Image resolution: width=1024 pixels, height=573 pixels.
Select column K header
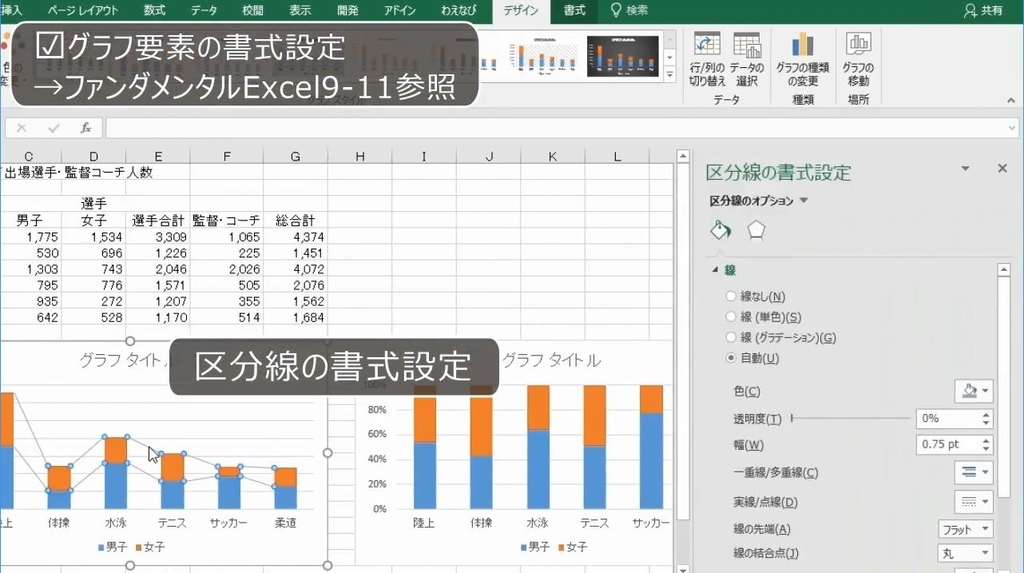click(552, 156)
